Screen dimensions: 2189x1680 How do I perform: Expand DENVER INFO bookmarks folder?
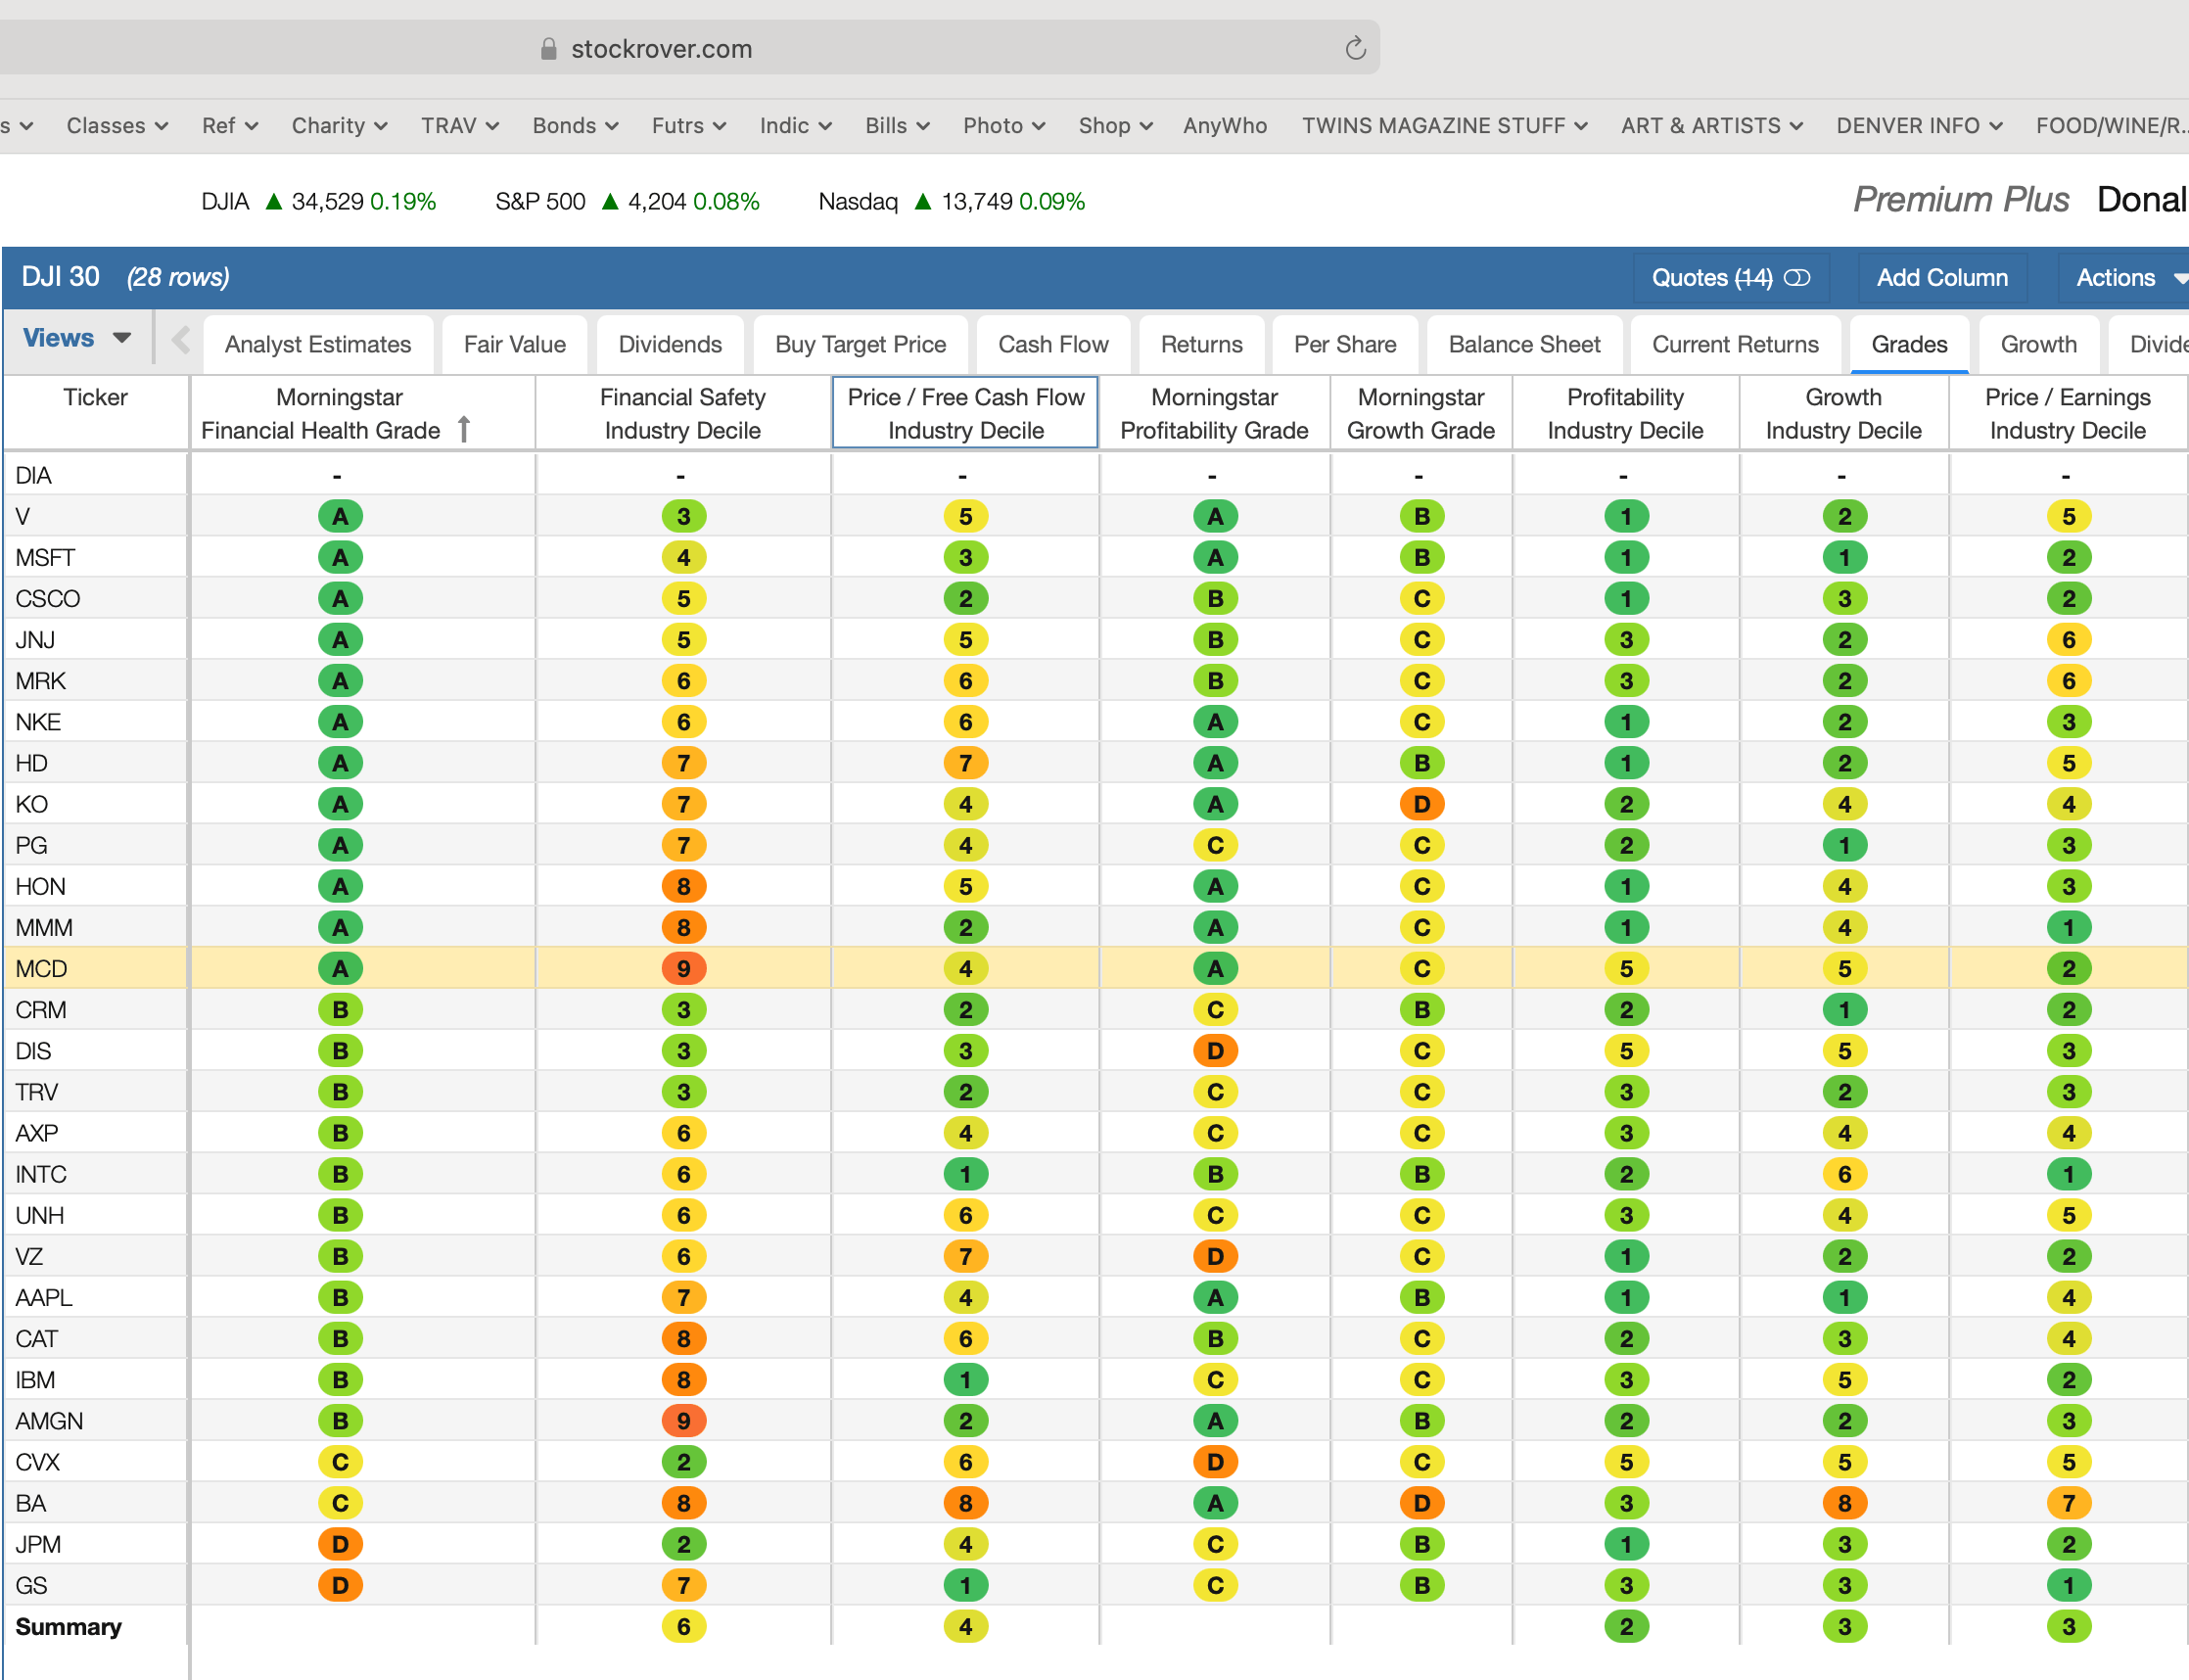[x=1919, y=126]
